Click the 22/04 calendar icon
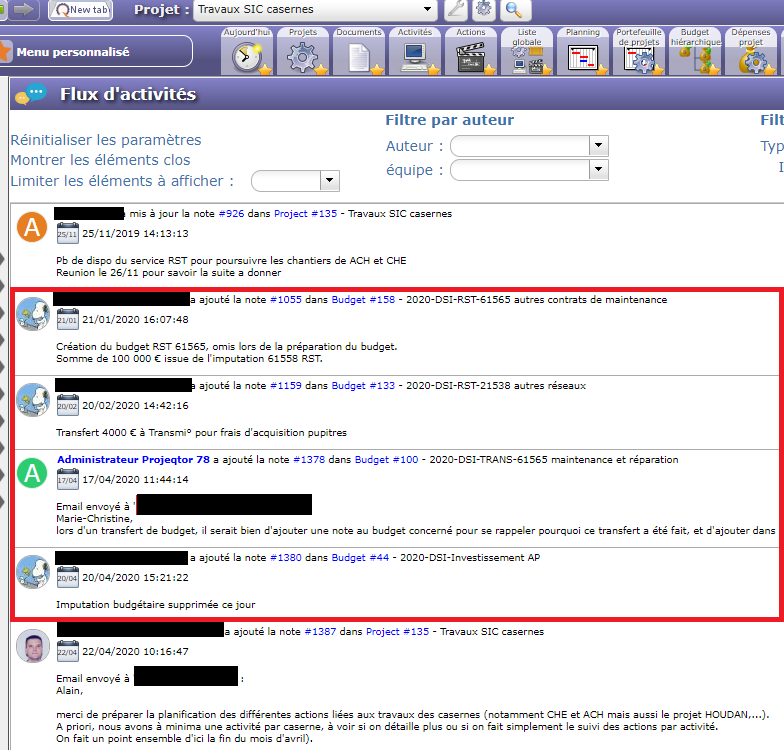 click(68, 651)
